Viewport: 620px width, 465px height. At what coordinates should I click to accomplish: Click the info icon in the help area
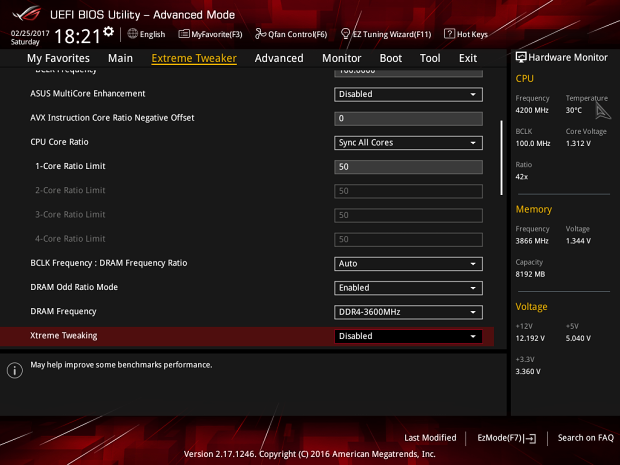click(x=15, y=370)
